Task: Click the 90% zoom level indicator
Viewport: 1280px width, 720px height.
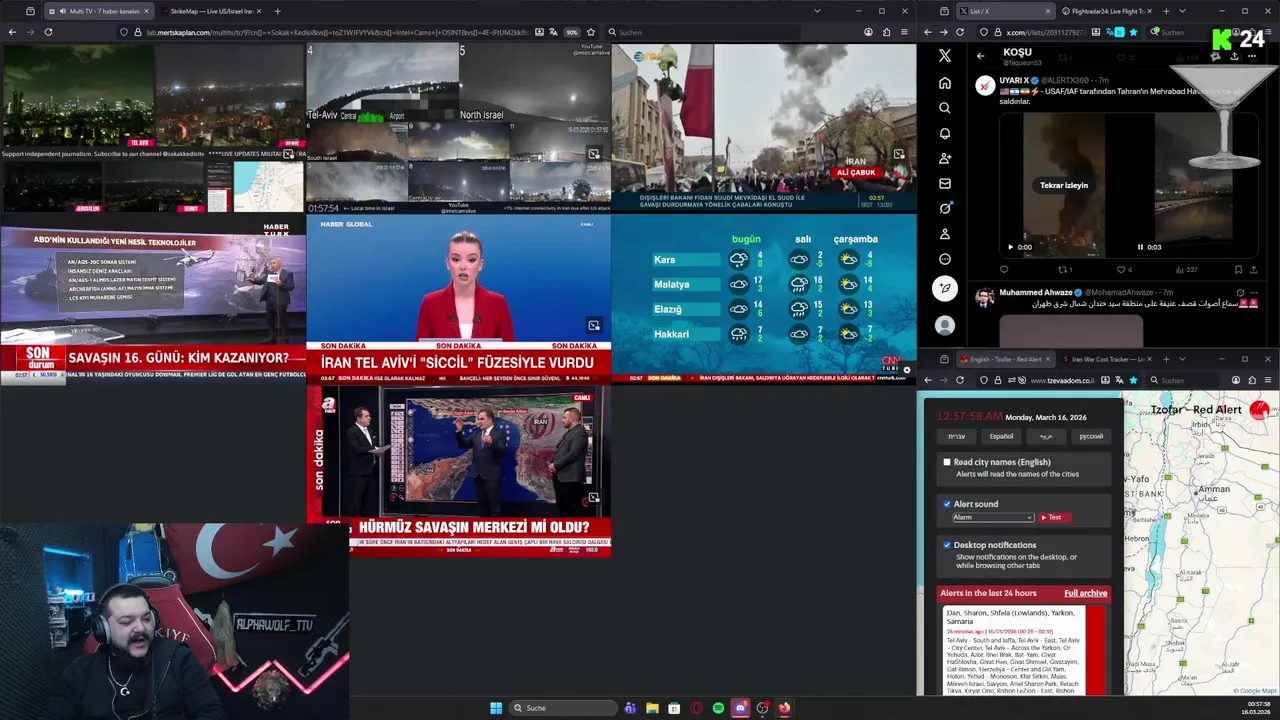Action: point(572,32)
